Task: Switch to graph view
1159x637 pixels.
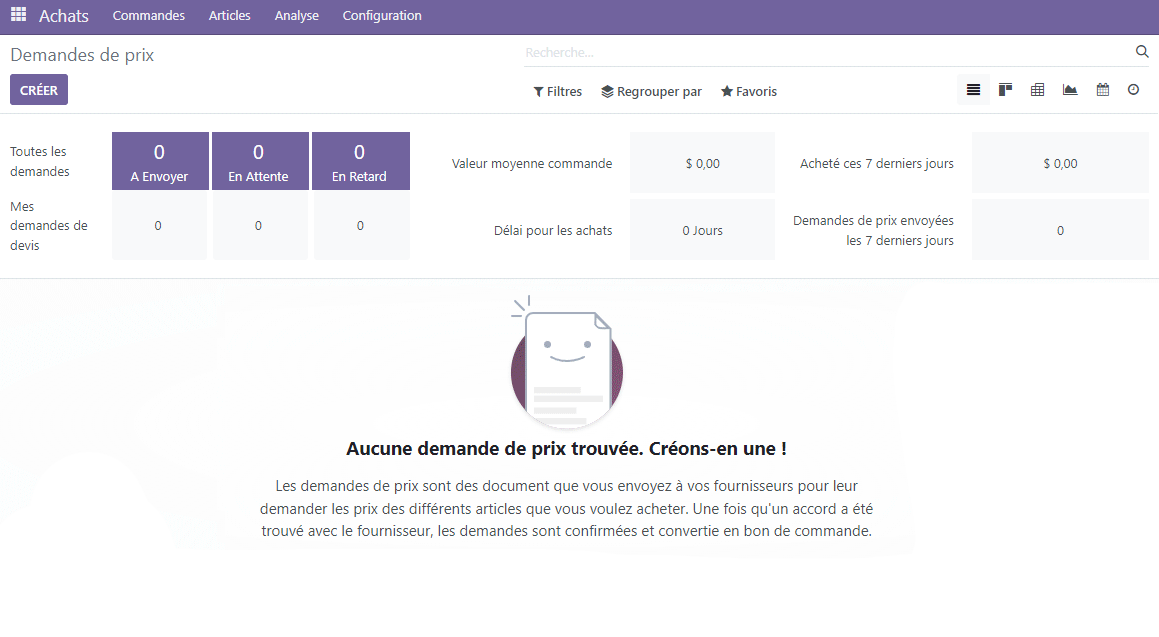Action: (x=1070, y=90)
